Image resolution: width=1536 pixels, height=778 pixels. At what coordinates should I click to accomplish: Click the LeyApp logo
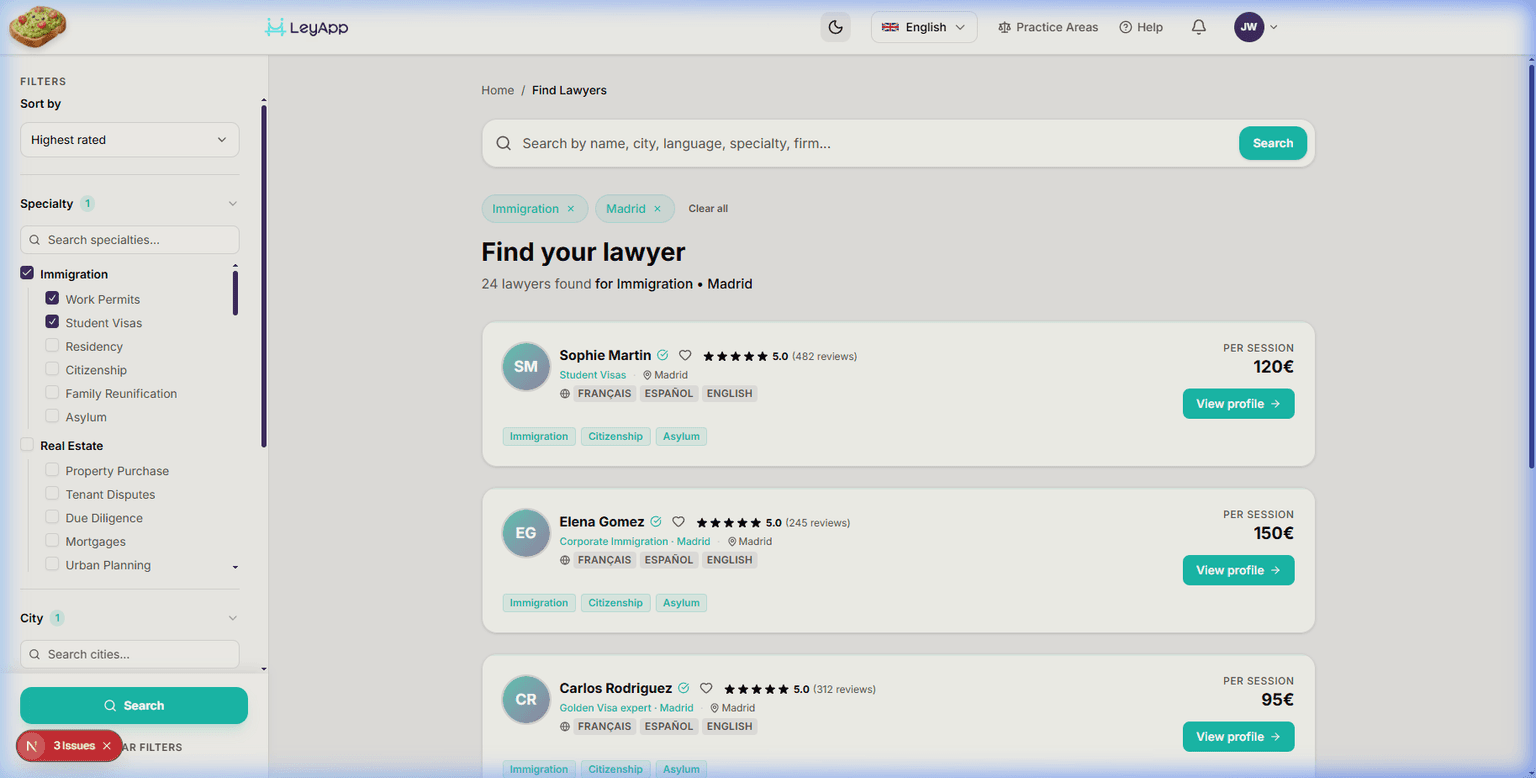tap(306, 27)
